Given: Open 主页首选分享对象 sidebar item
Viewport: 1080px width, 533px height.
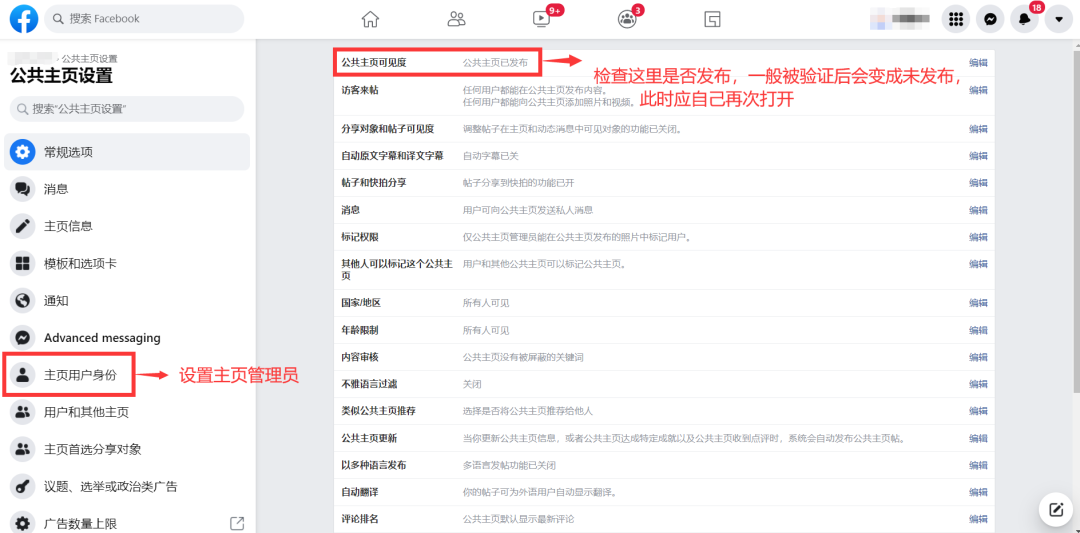Looking at the screenshot, I should [x=127, y=450].
